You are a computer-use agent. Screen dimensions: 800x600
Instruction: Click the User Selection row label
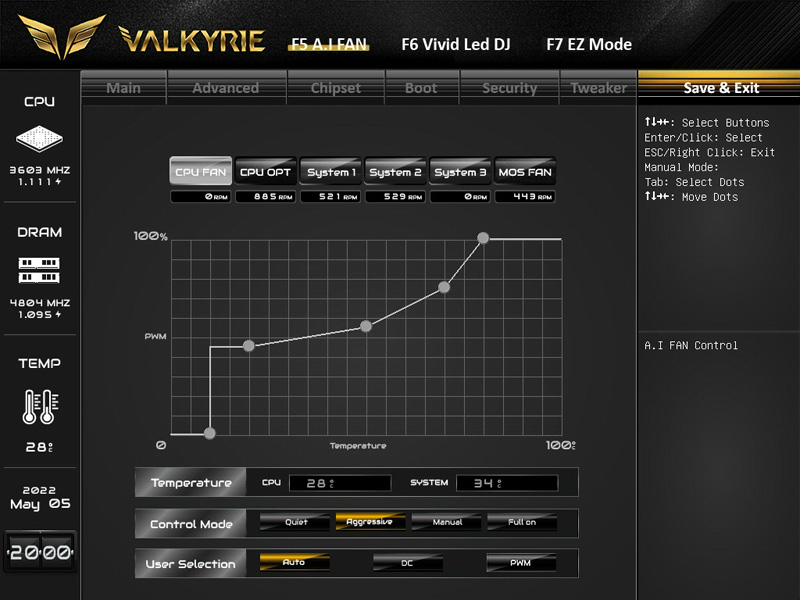coord(191,563)
